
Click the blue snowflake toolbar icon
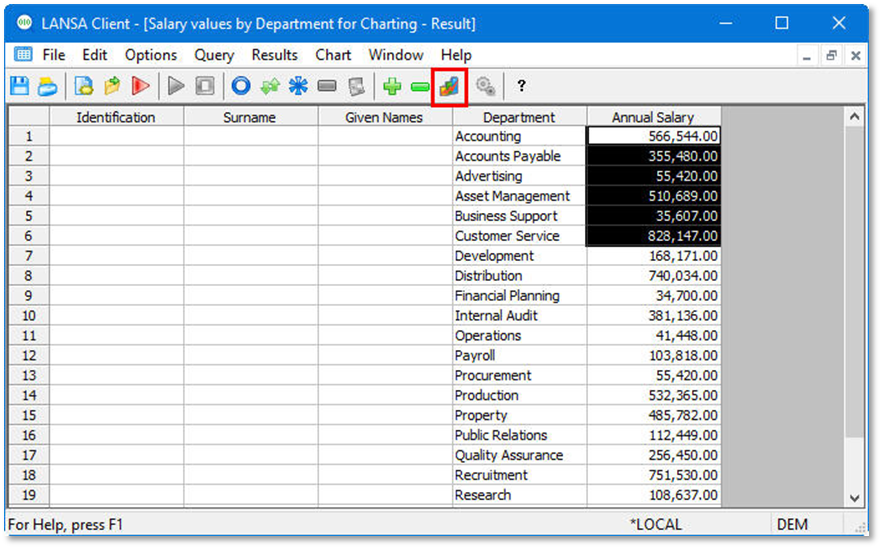(298, 87)
